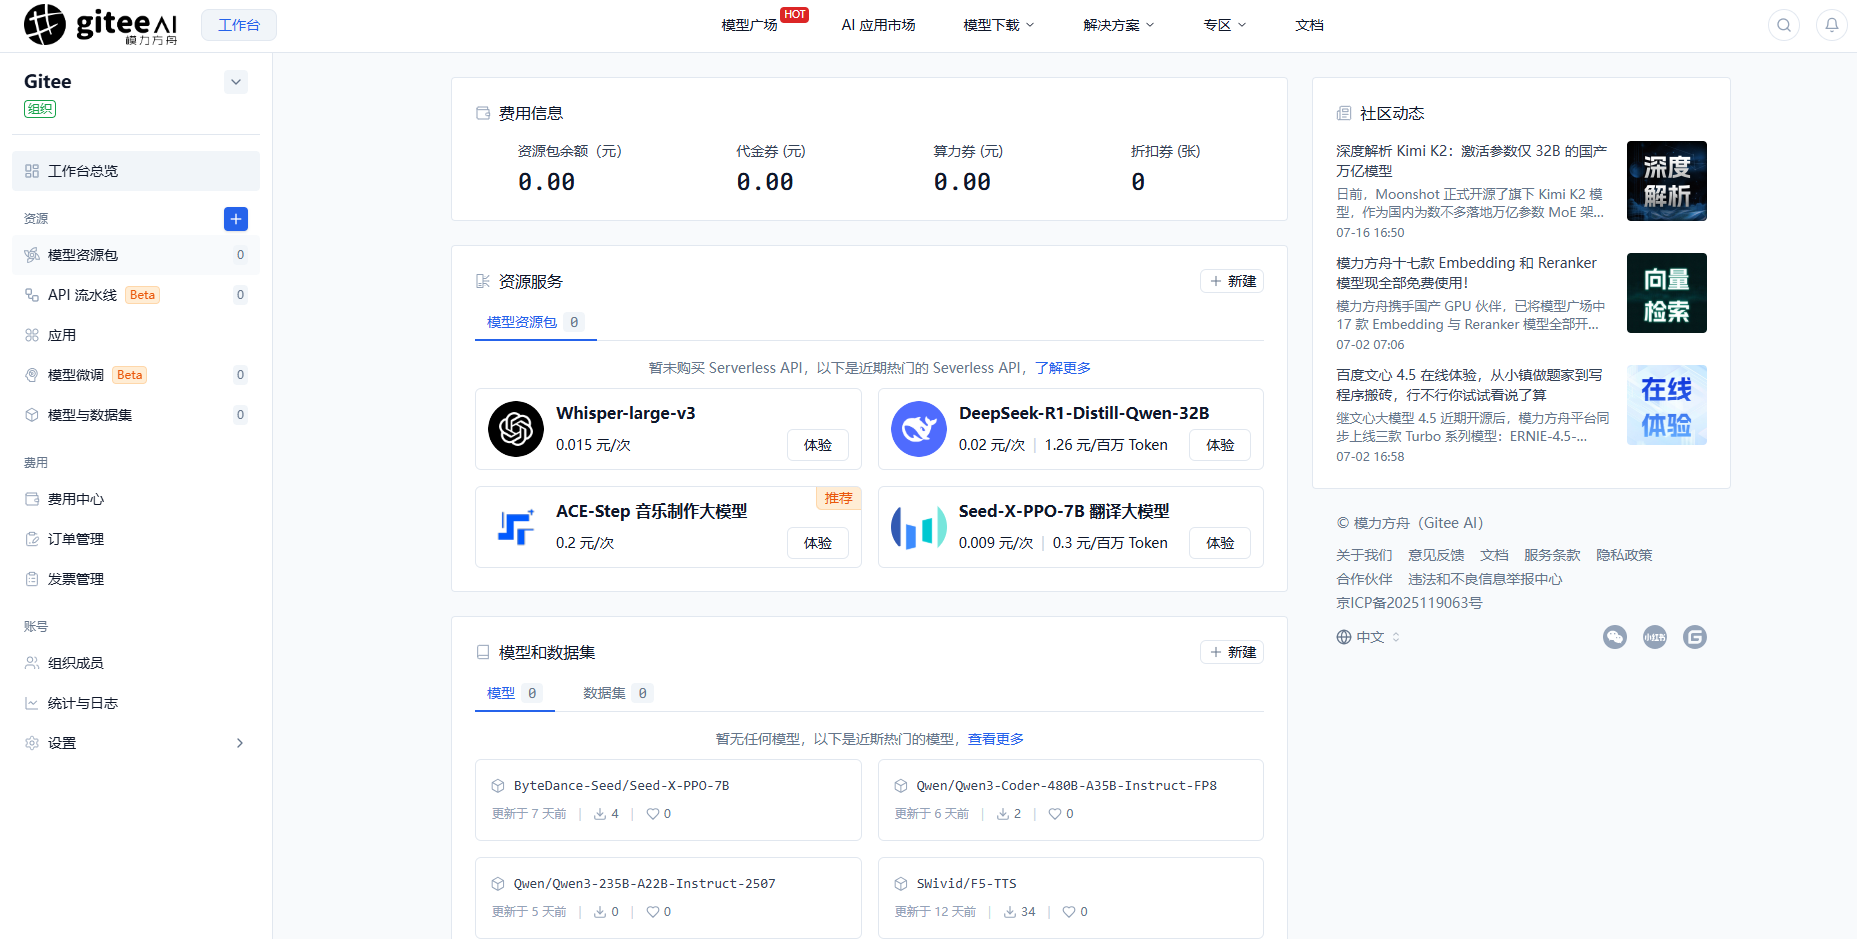Open DeepSeek-R1-Distill-Qwen-32B whale logo
The image size is (1857, 939).
[919, 429]
